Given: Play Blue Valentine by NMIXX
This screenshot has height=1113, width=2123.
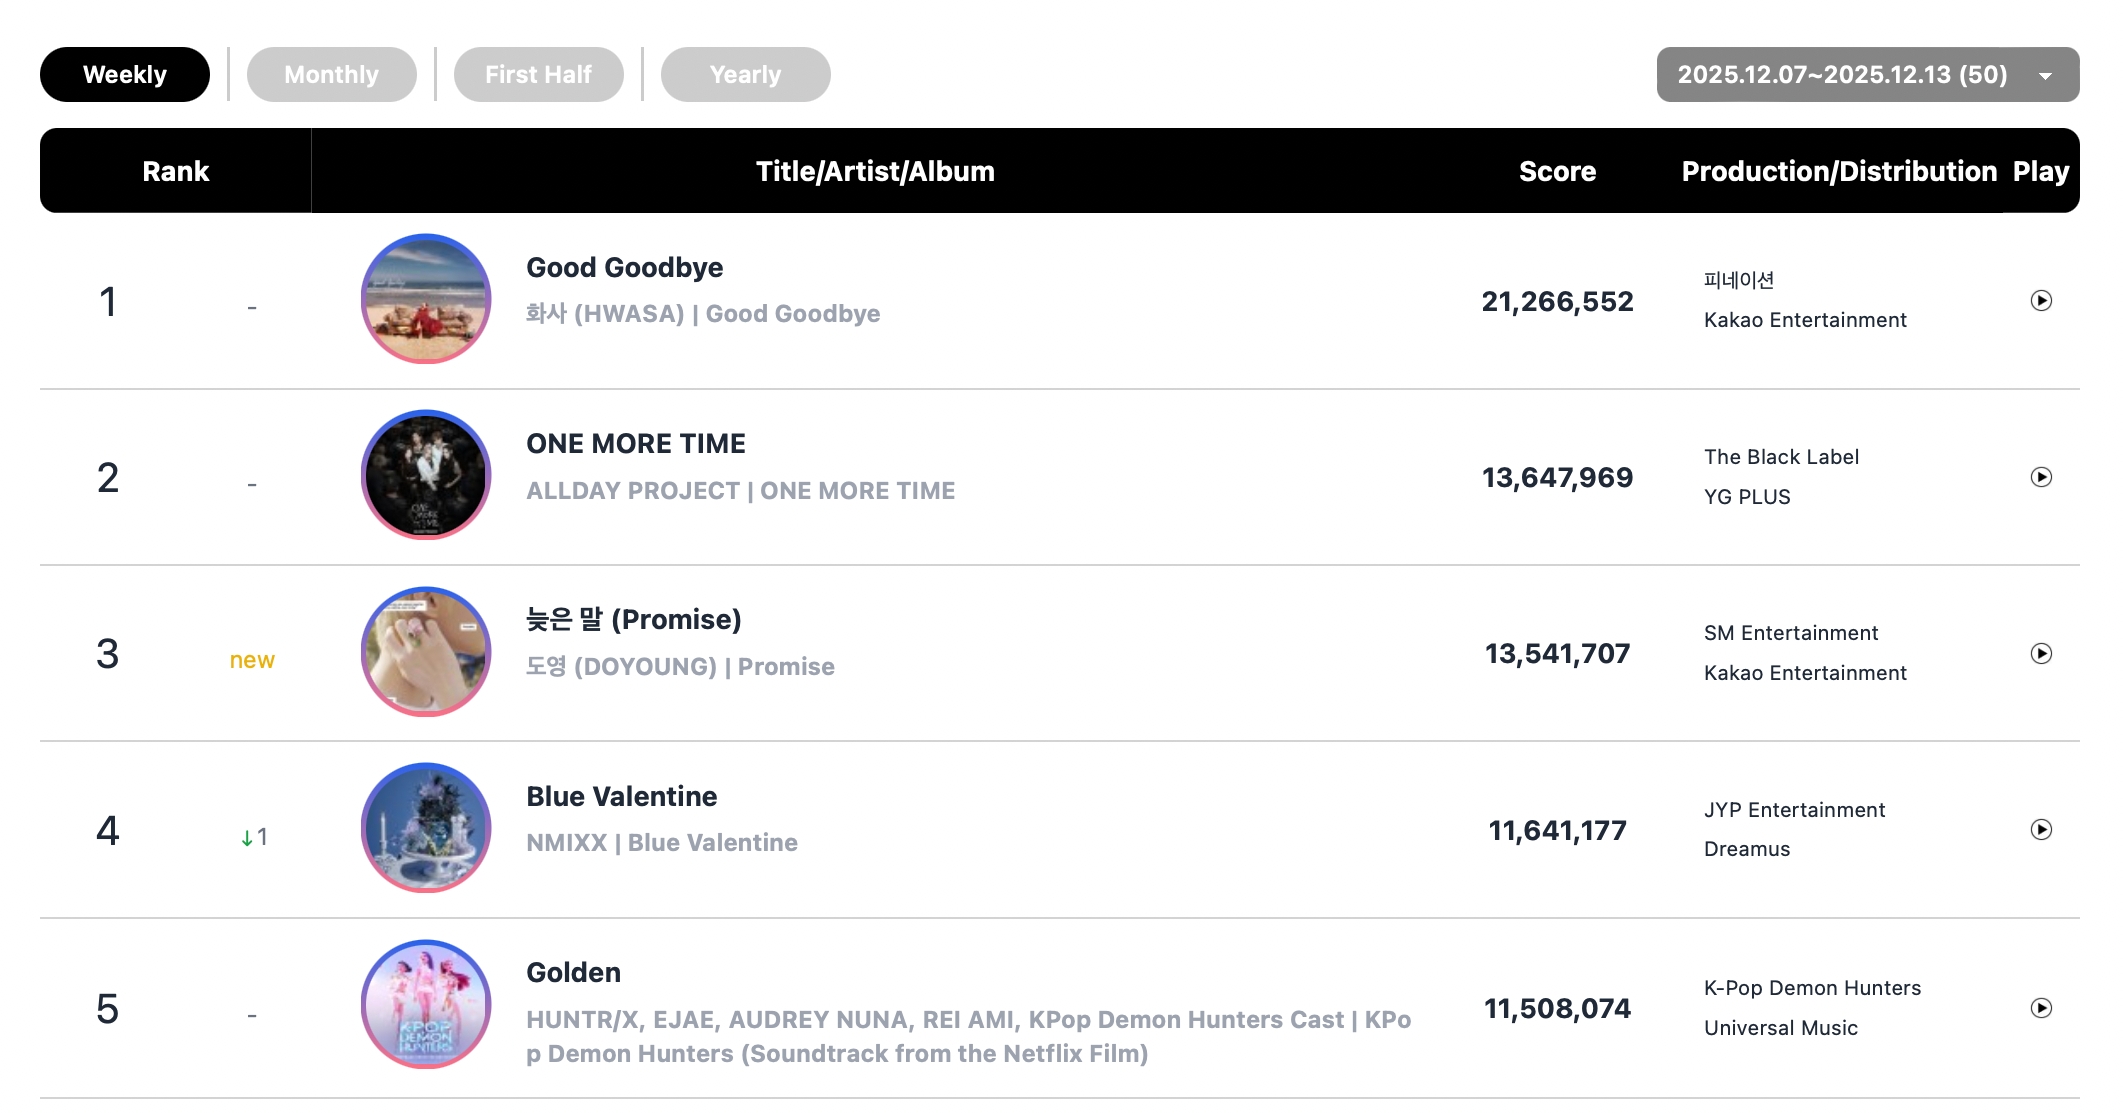Looking at the screenshot, I should (x=2041, y=830).
